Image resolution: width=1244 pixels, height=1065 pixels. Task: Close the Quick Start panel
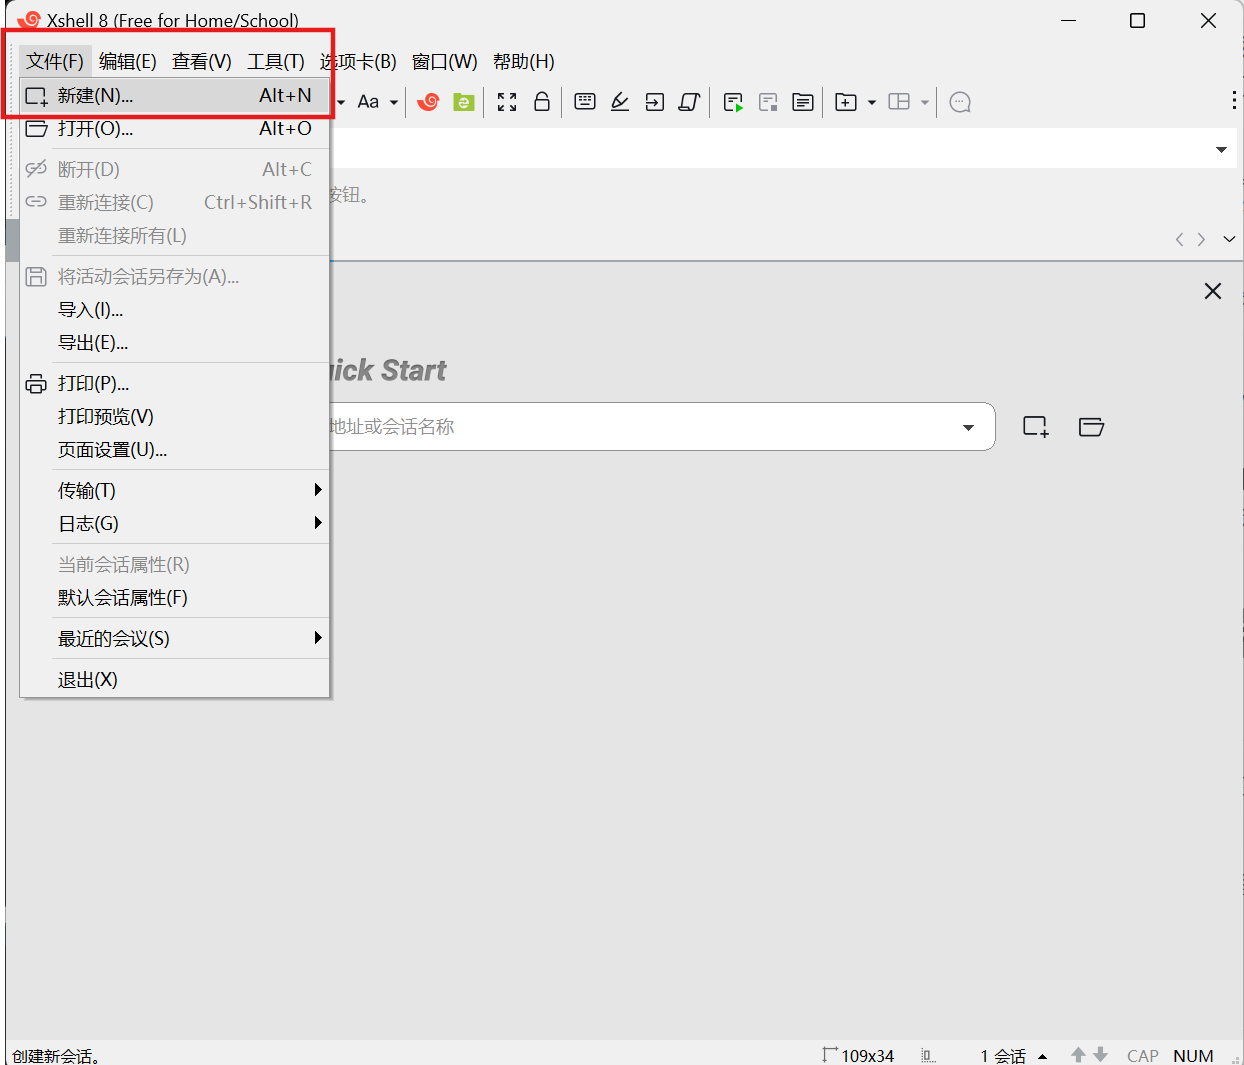pyautogui.click(x=1213, y=291)
